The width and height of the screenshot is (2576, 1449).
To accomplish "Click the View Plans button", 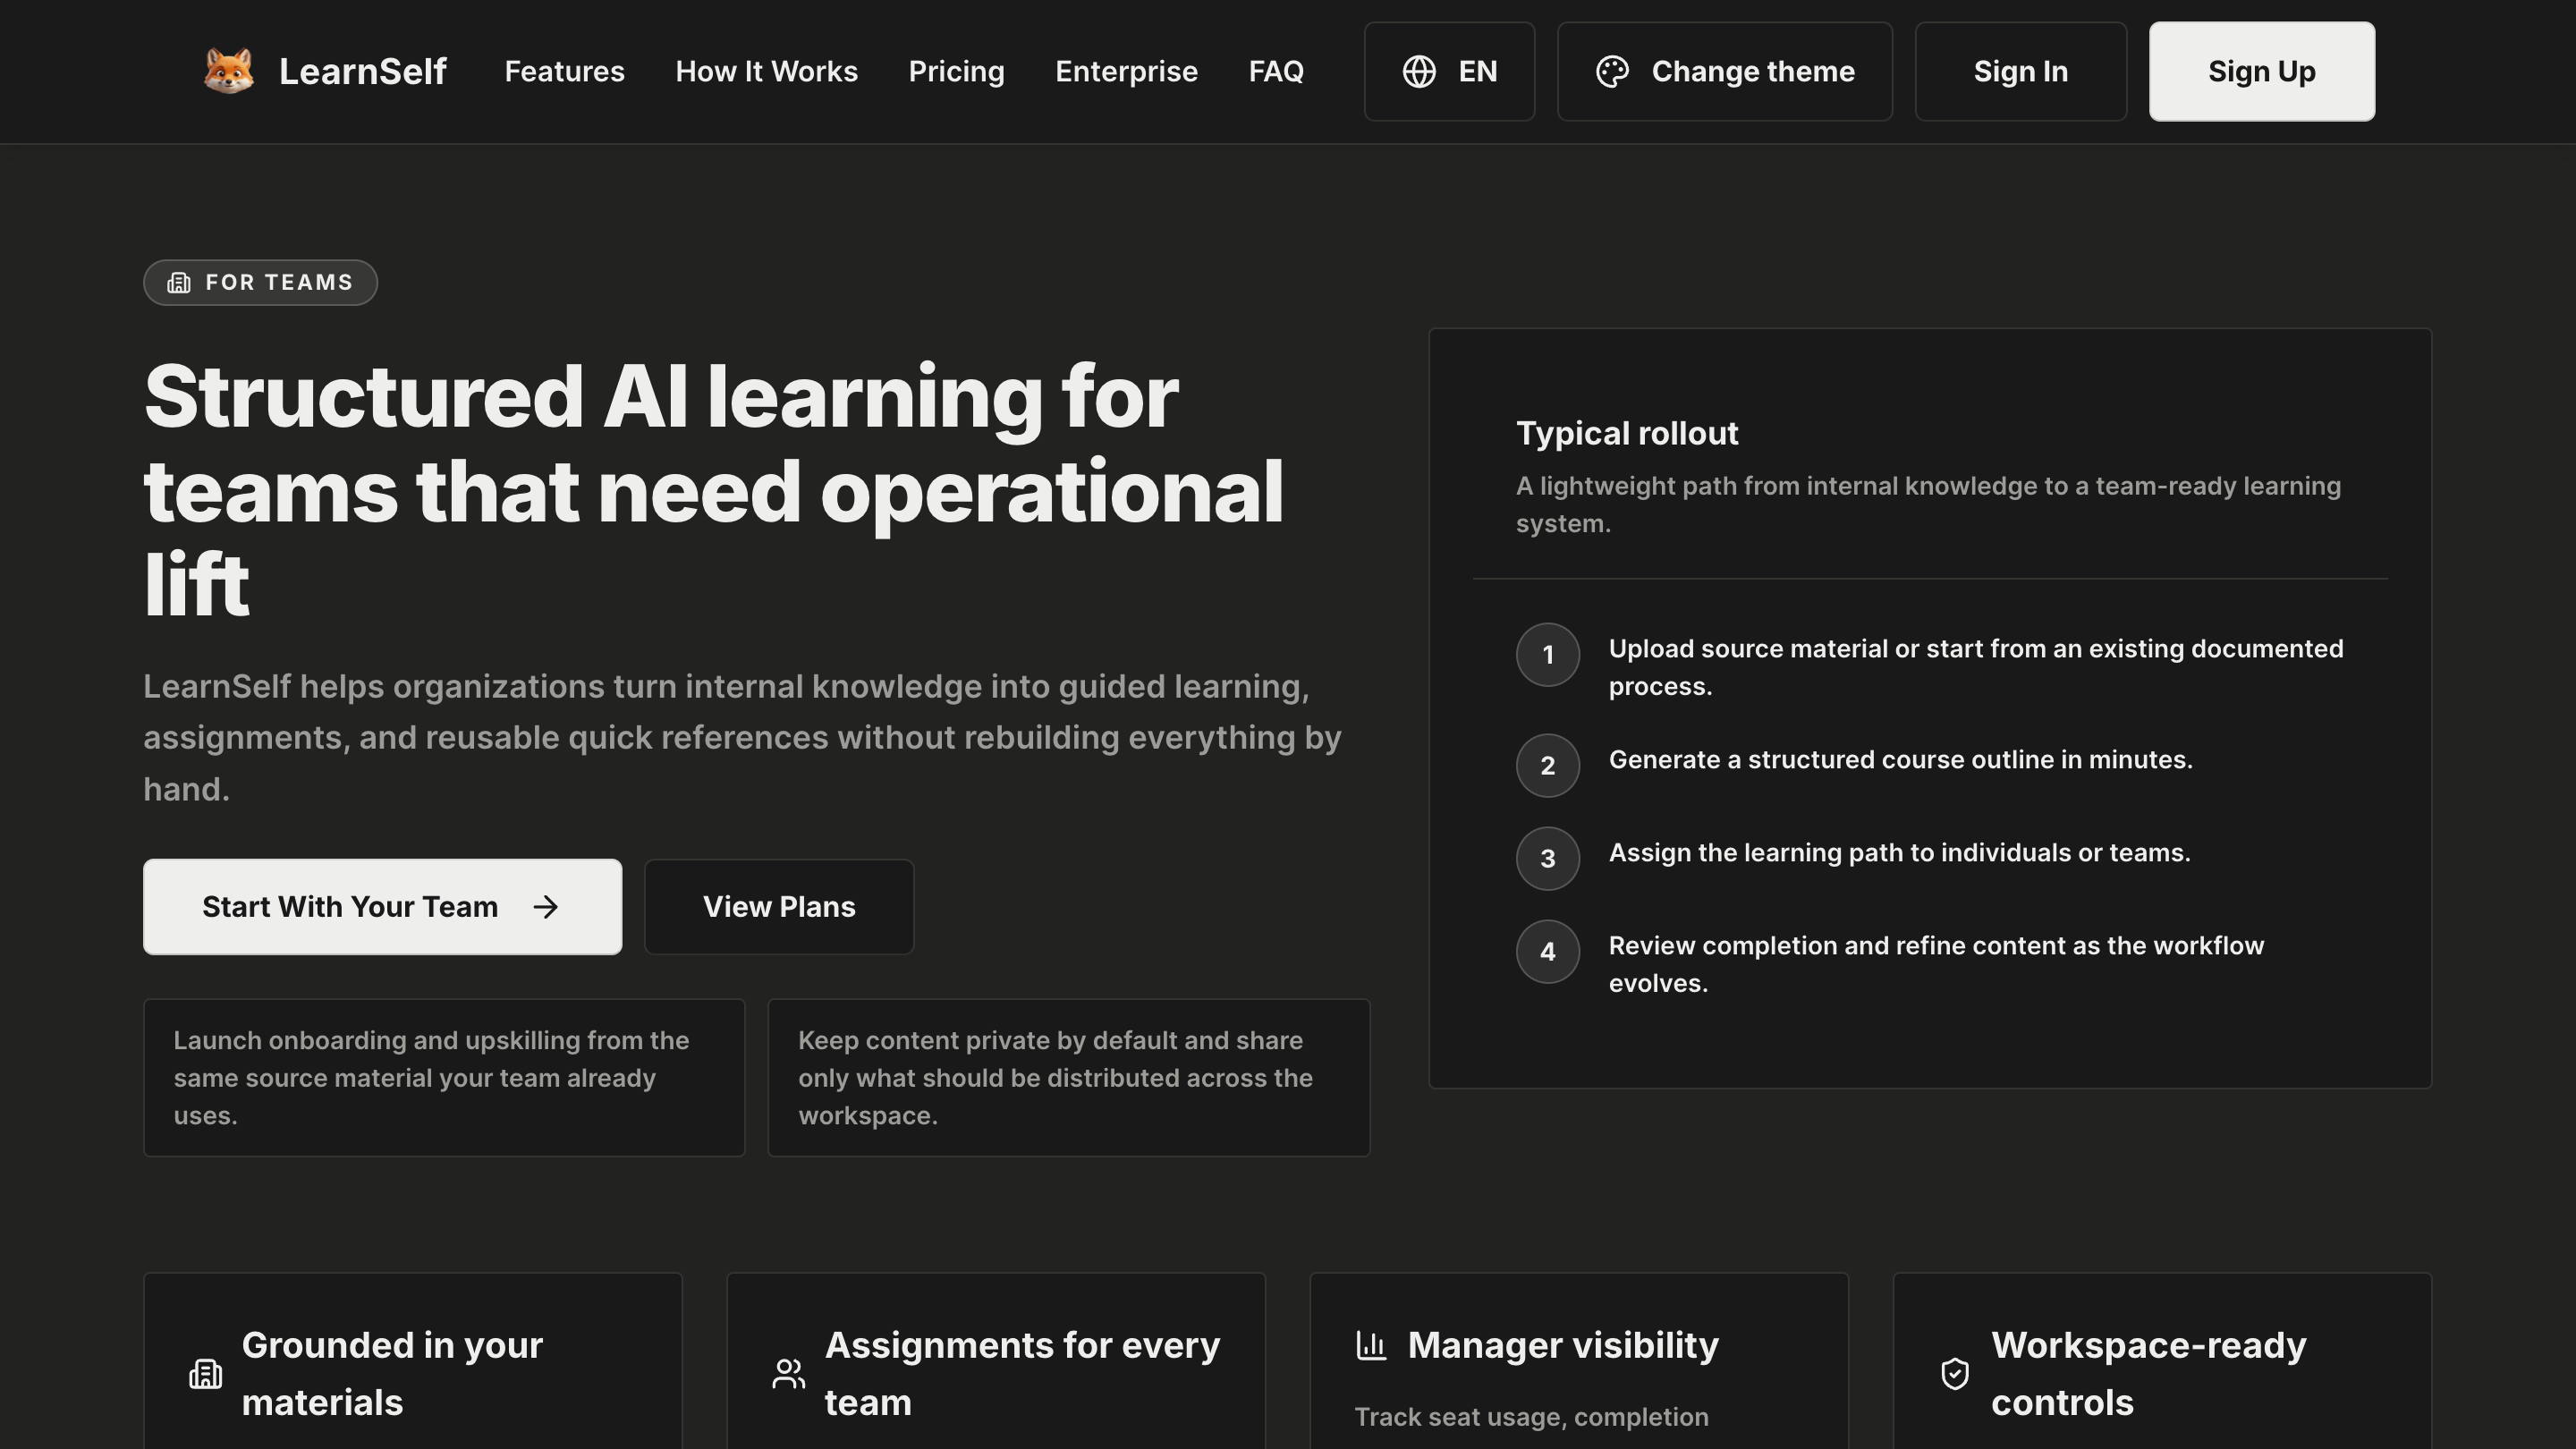I will click(780, 907).
